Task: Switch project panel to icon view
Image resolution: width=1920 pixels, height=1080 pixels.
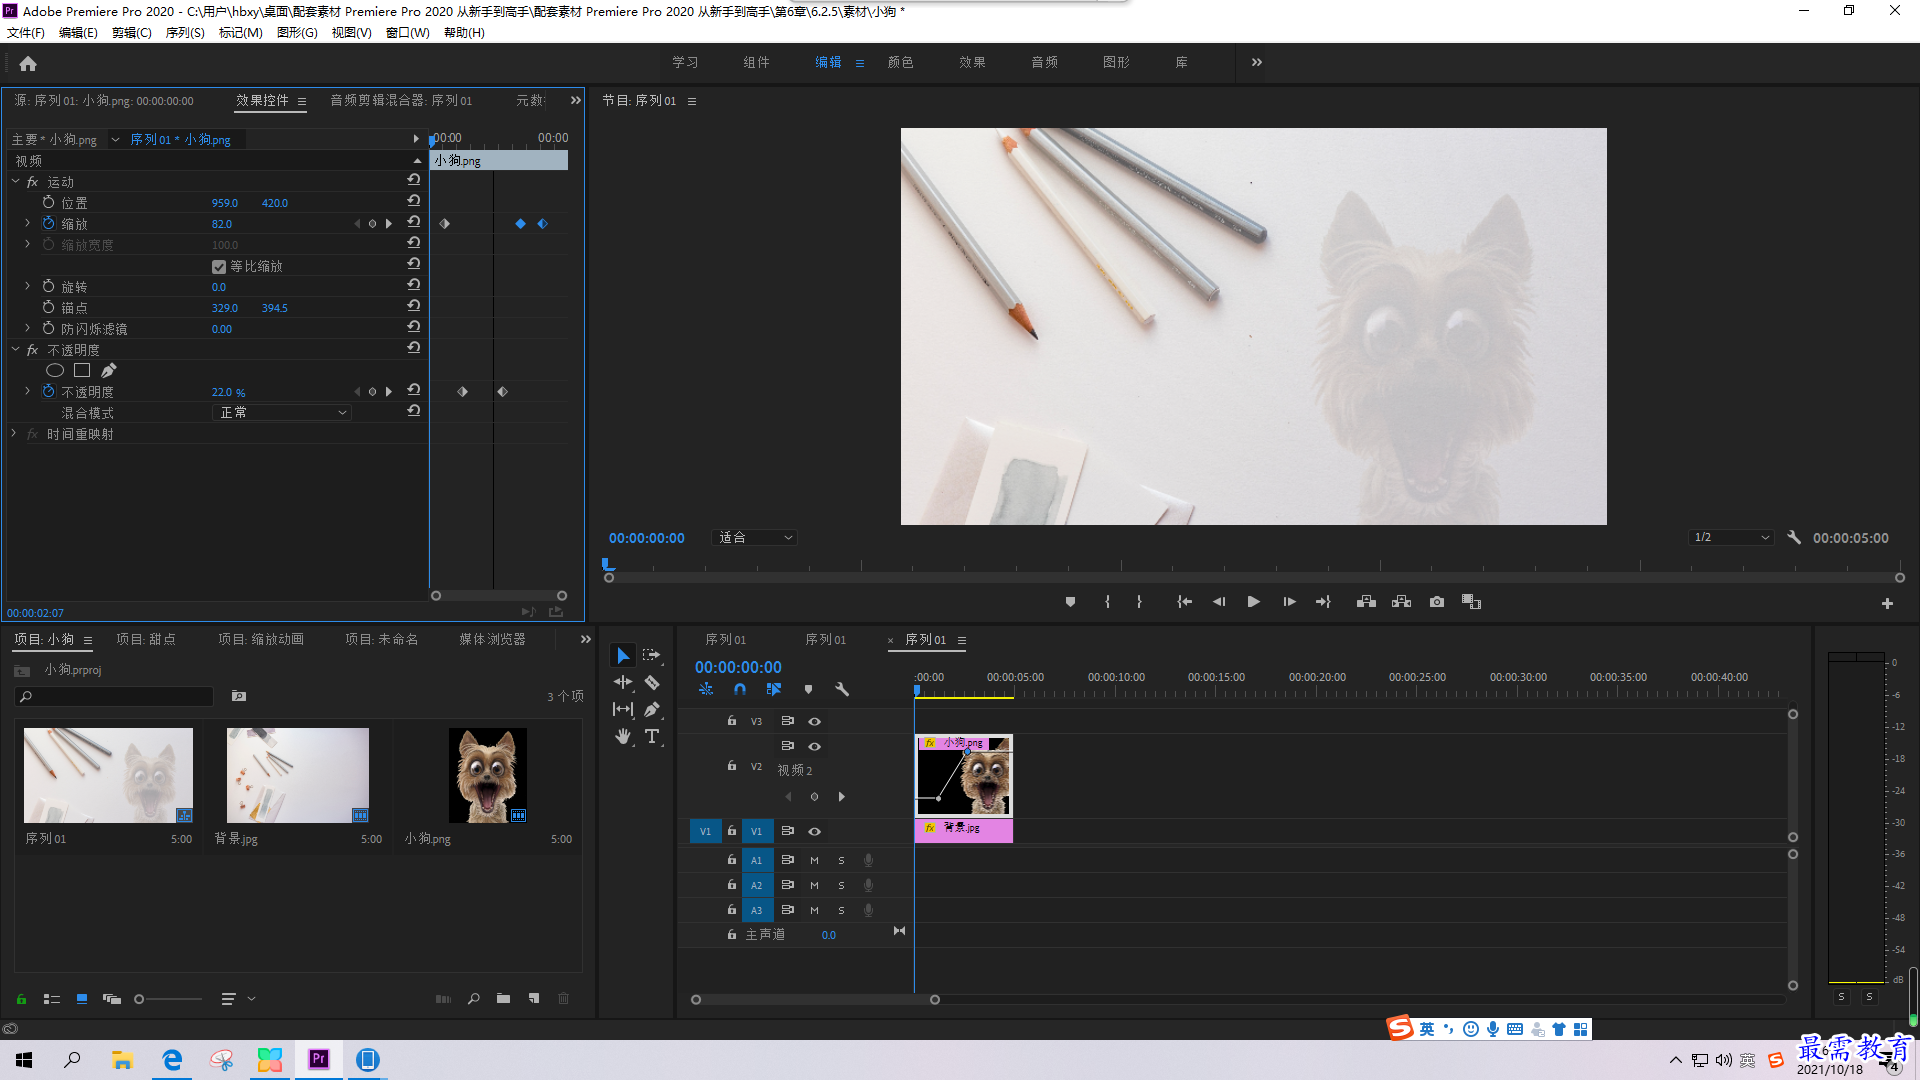Action: coord(82,998)
